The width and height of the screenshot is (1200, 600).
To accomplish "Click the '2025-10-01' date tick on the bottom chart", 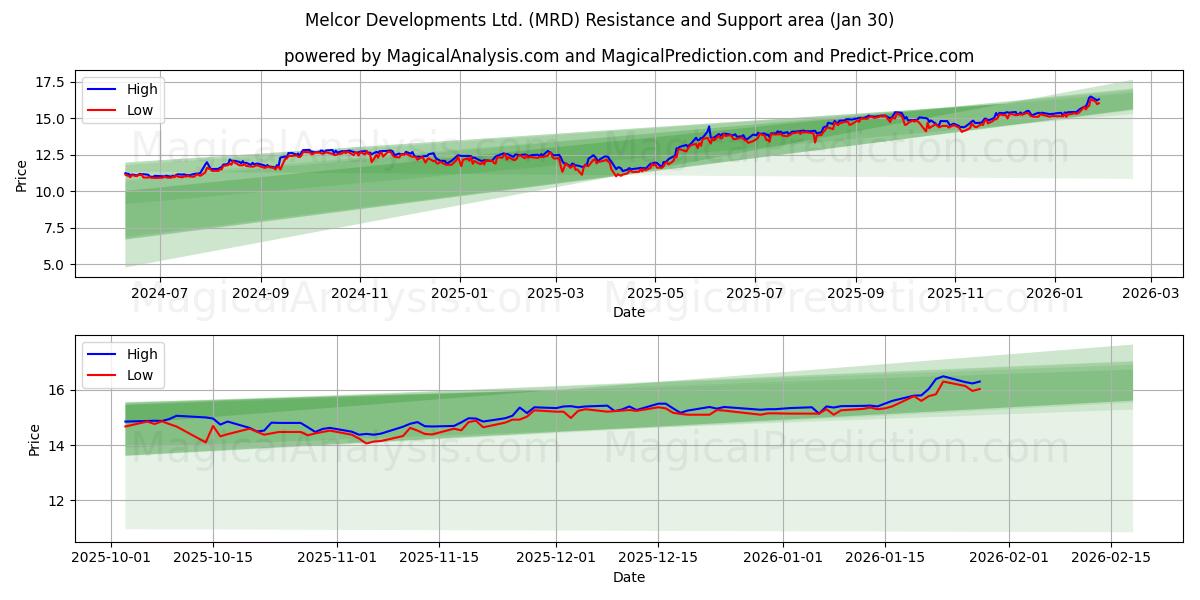I will click(x=112, y=560).
